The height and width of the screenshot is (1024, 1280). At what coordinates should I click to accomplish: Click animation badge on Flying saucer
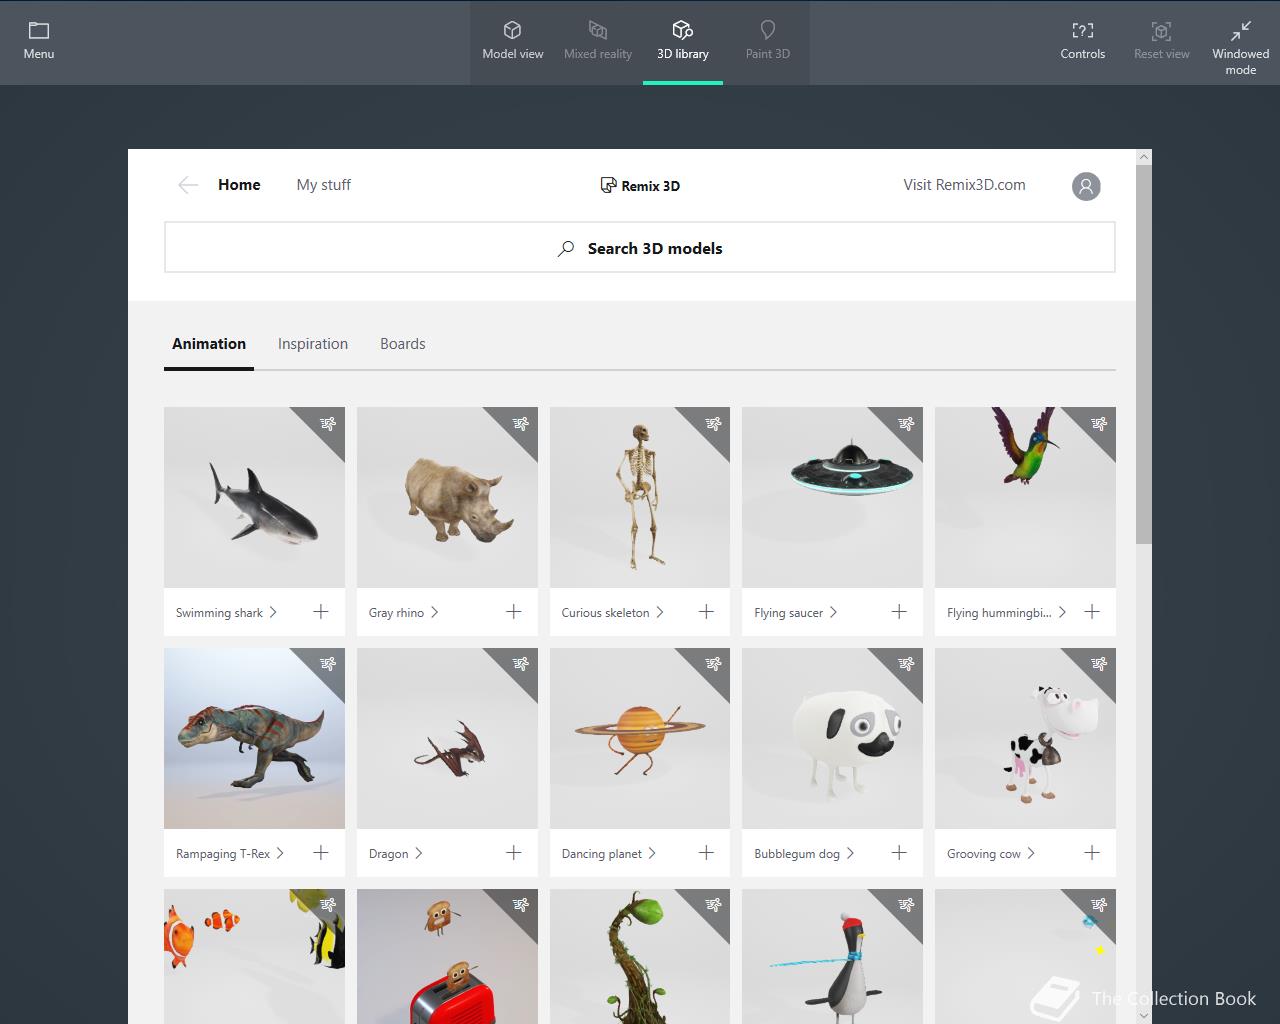point(906,424)
